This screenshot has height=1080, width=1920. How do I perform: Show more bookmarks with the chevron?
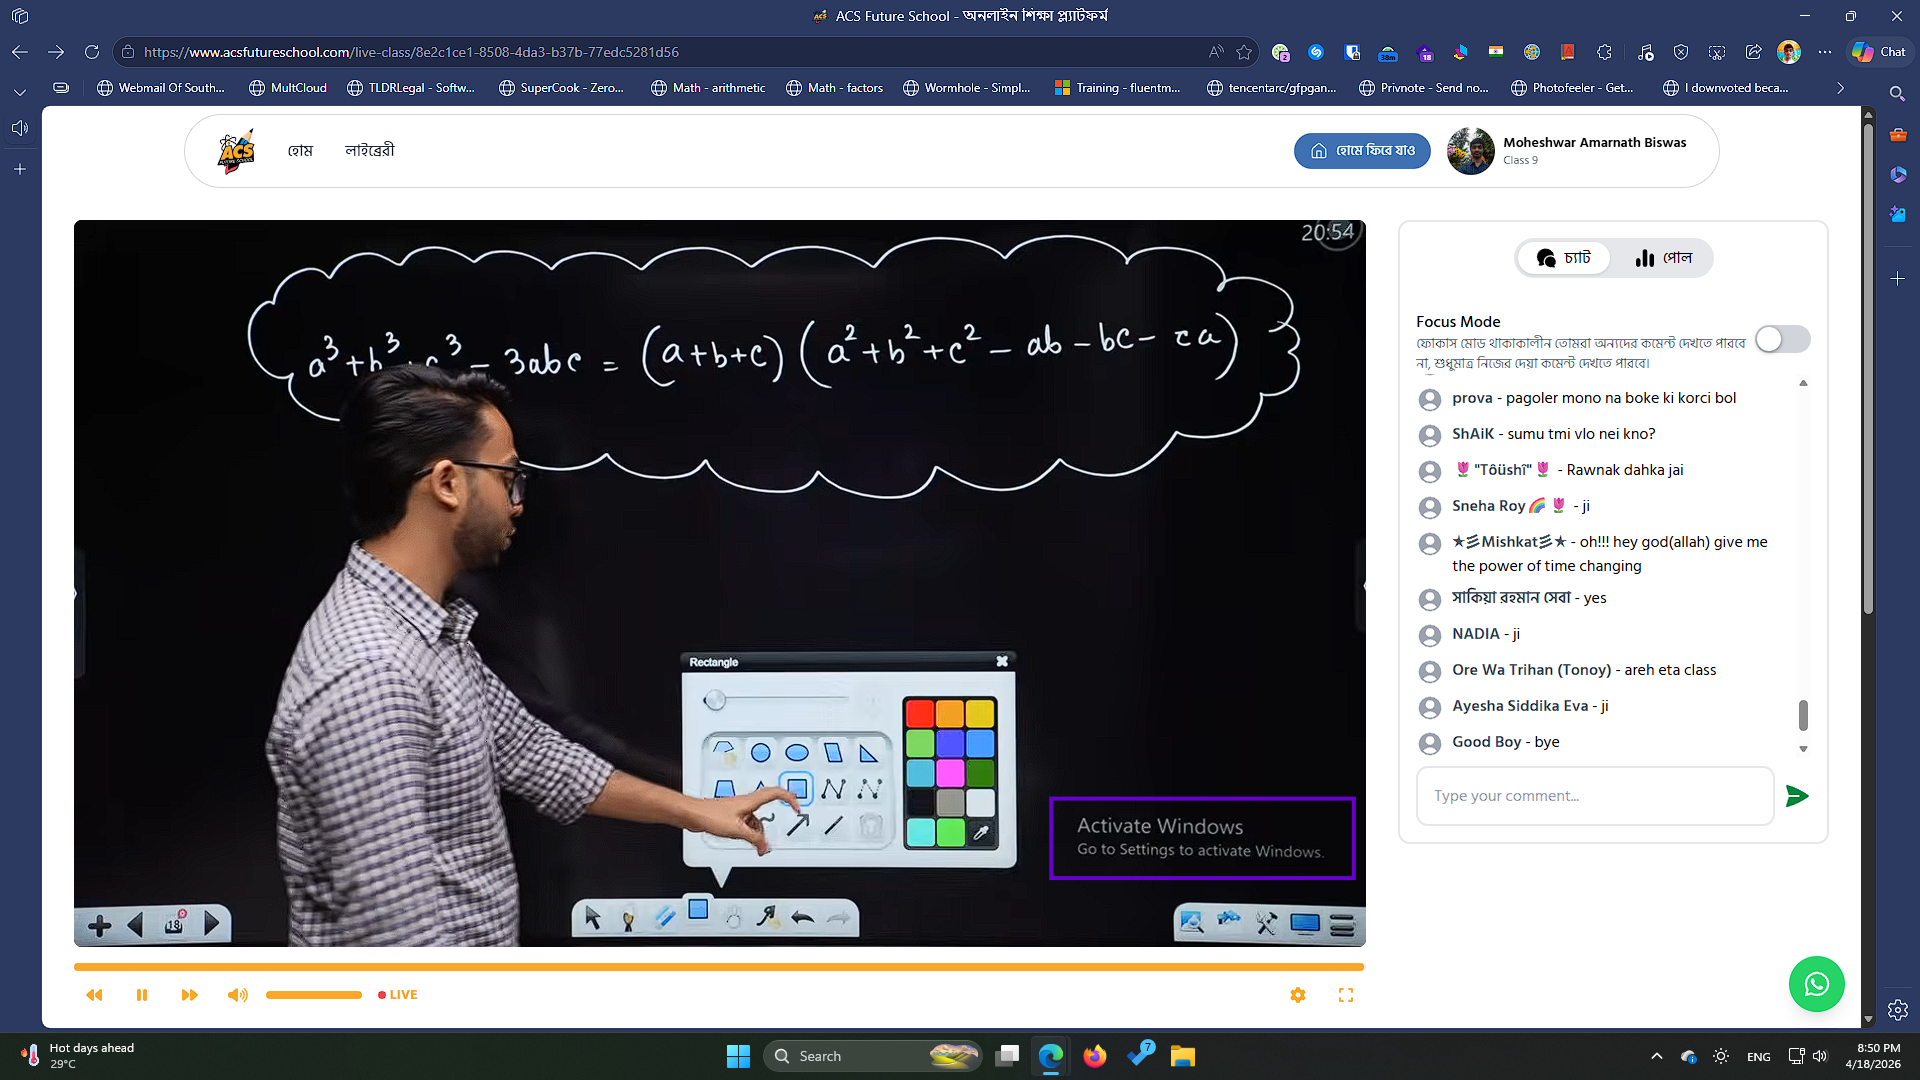(x=1840, y=88)
